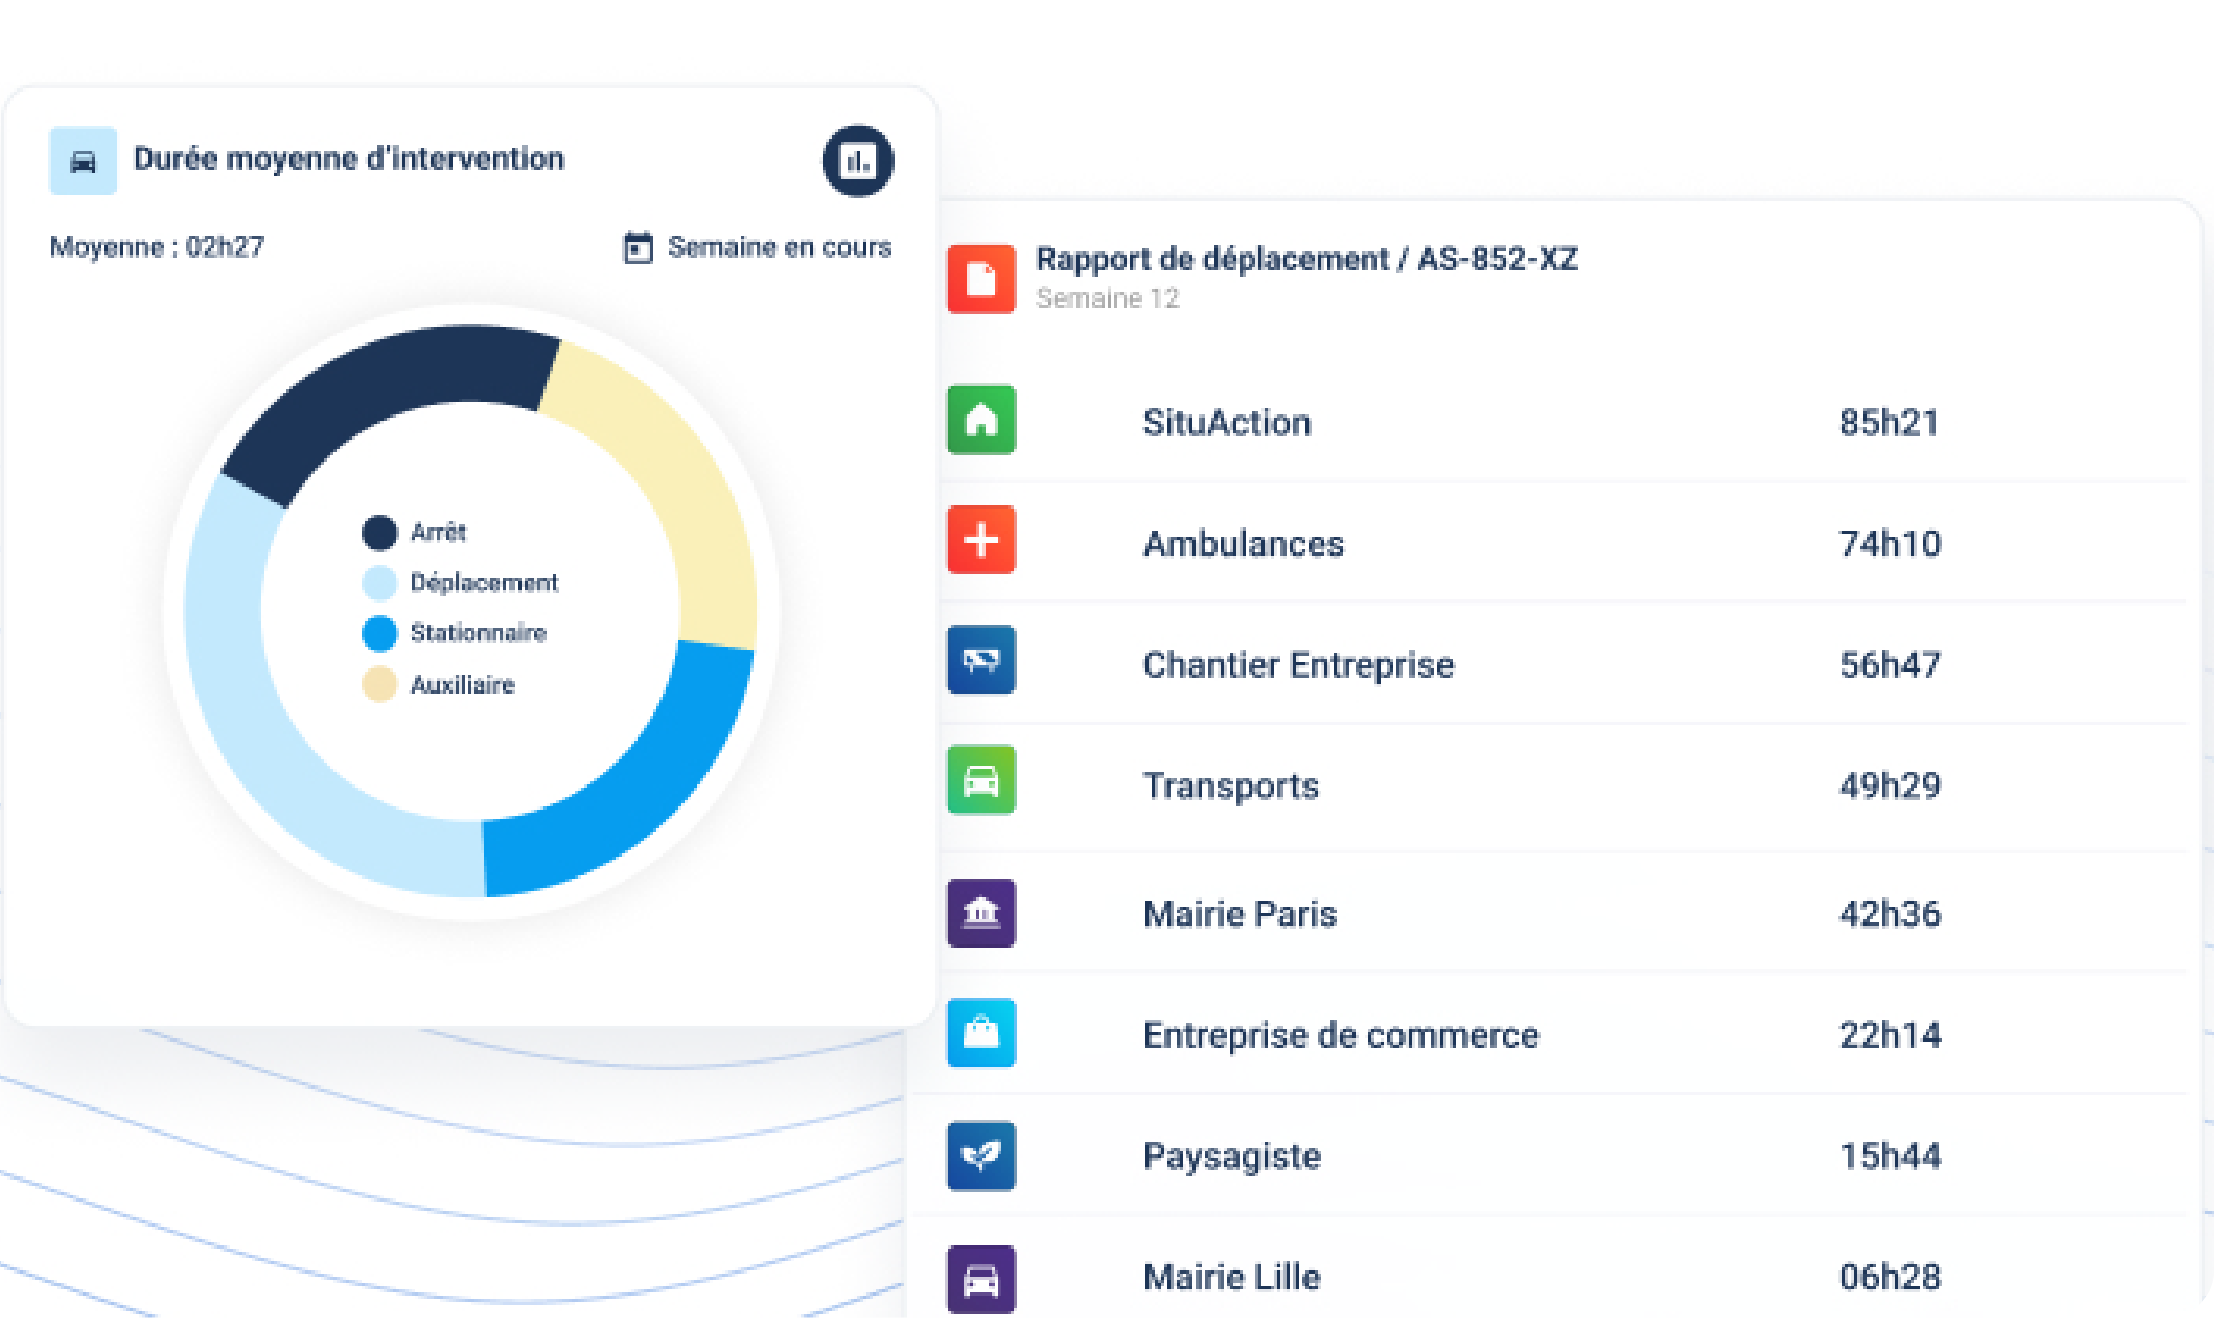
Task: Click the Auxiliaire legend color swatch
Action: coord(379,685)
